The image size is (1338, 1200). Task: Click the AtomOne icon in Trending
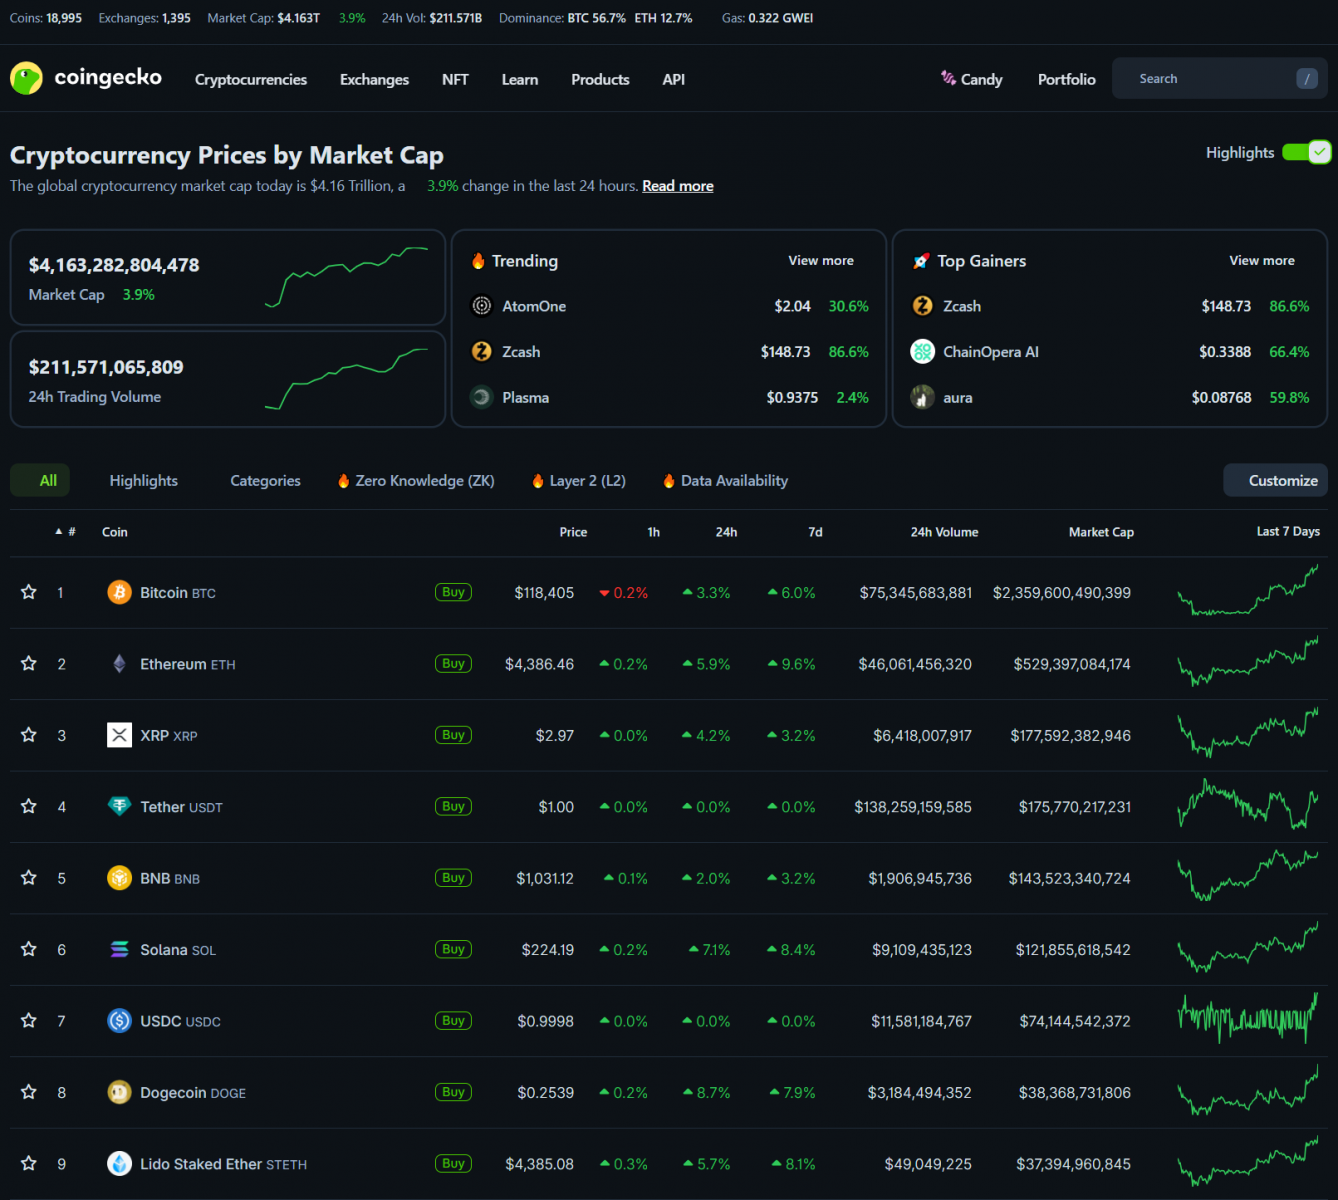[482, 306]
